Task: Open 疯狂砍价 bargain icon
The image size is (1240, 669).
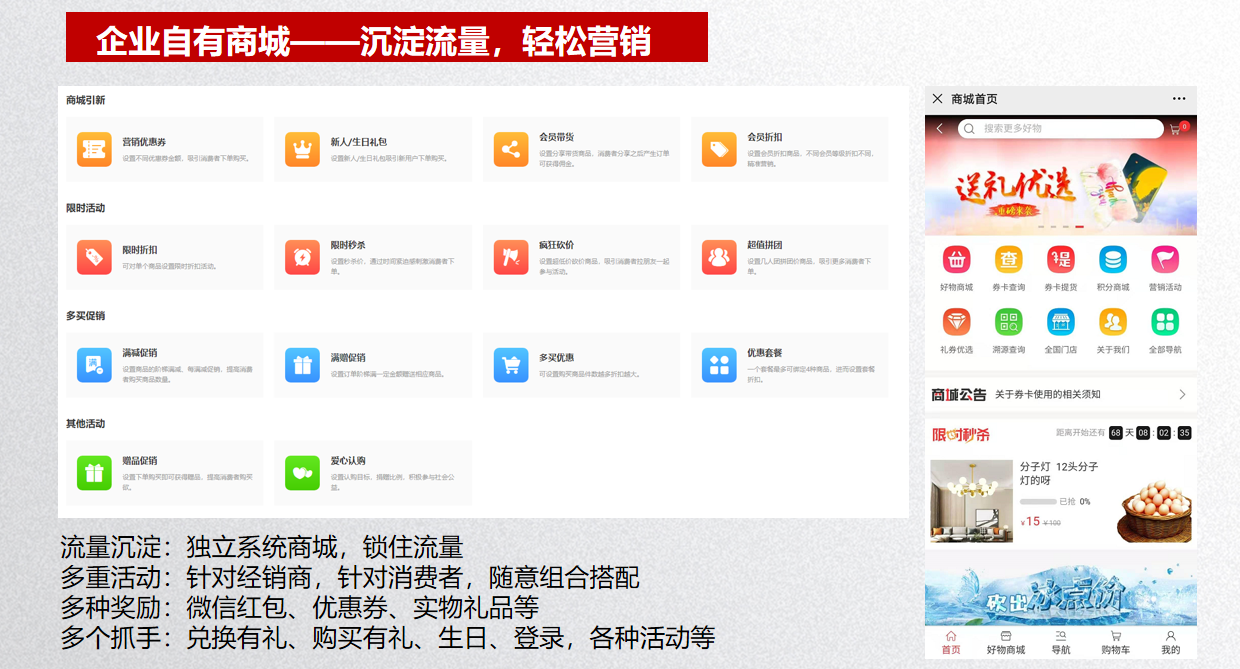Action: pos(511,257)
